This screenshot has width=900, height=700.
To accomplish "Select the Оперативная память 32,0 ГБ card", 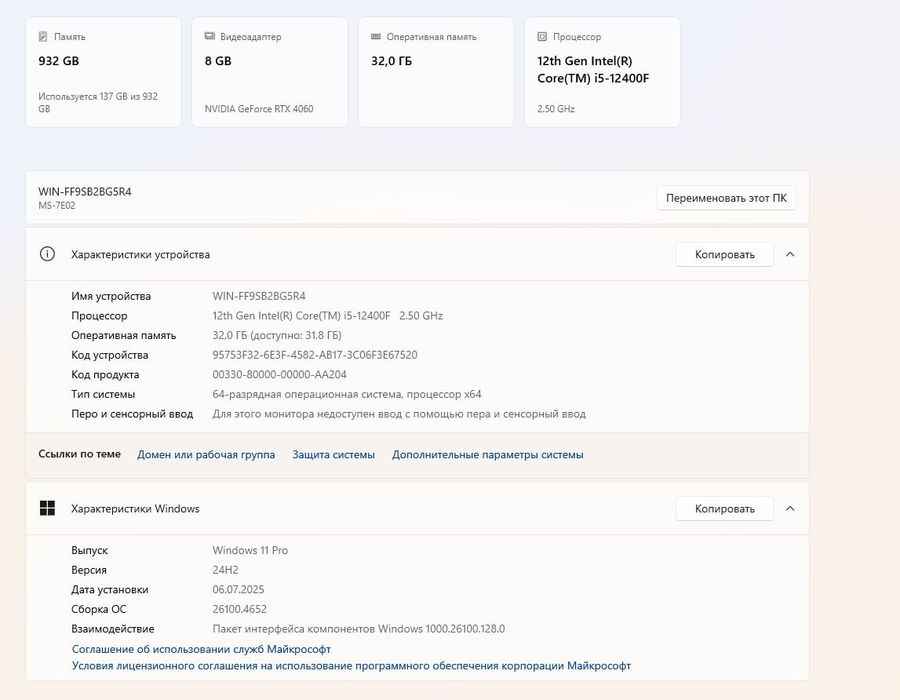I will click(x=436, y=72).
